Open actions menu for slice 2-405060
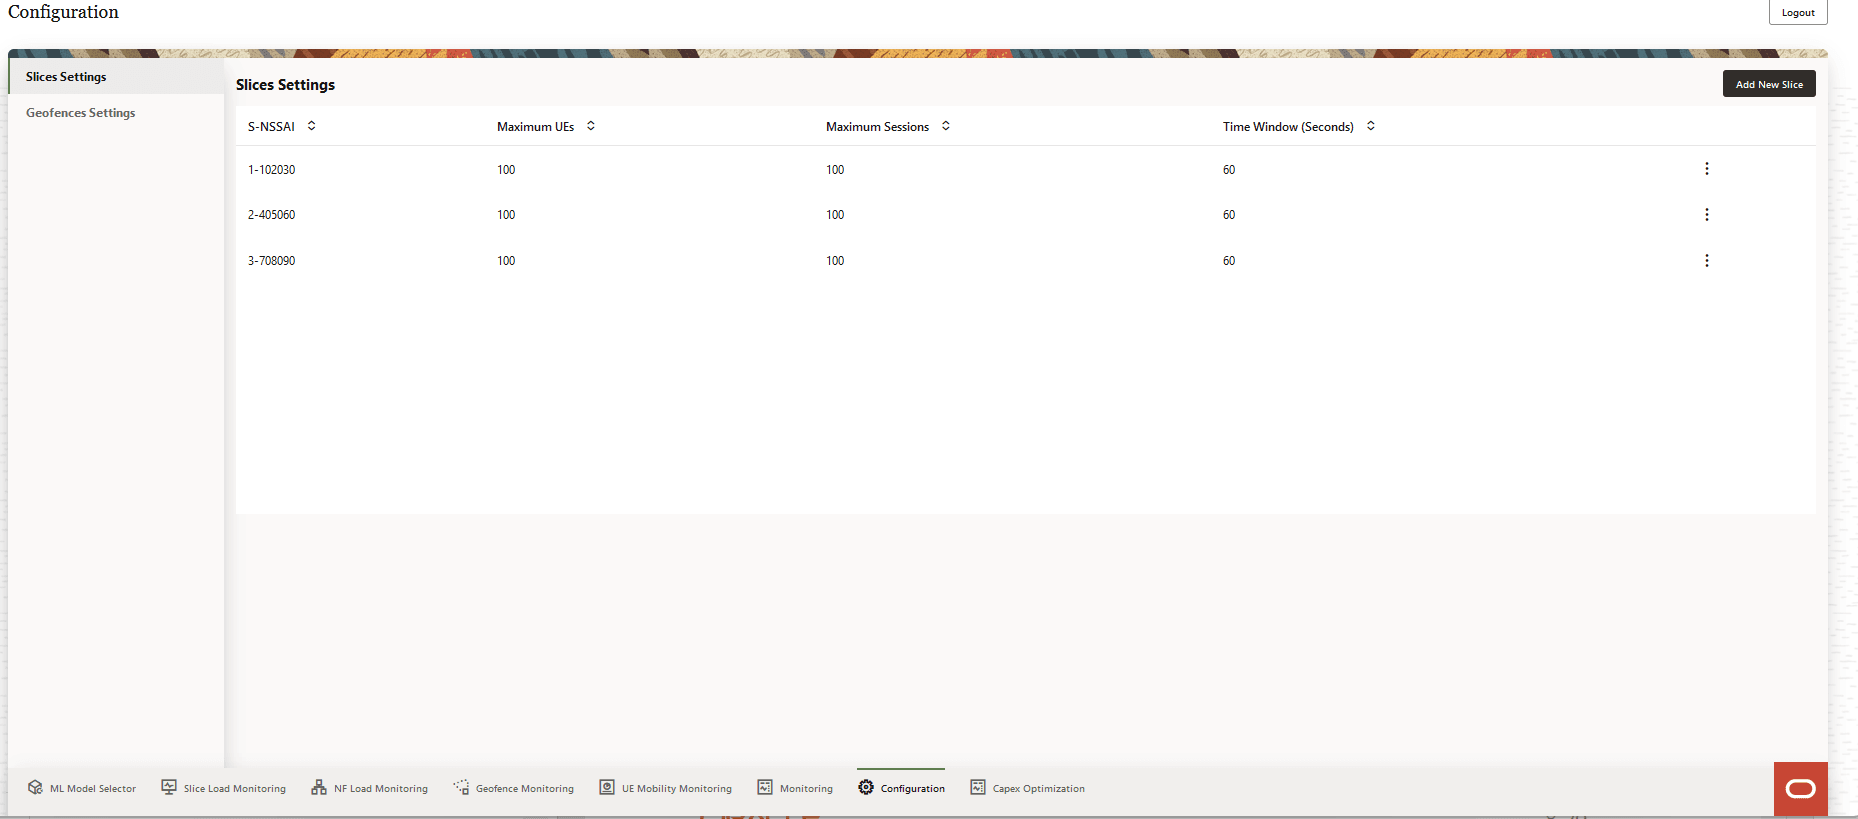Screen dimensions: 1858x819 pyautogui.click(x=1707, y=215)
